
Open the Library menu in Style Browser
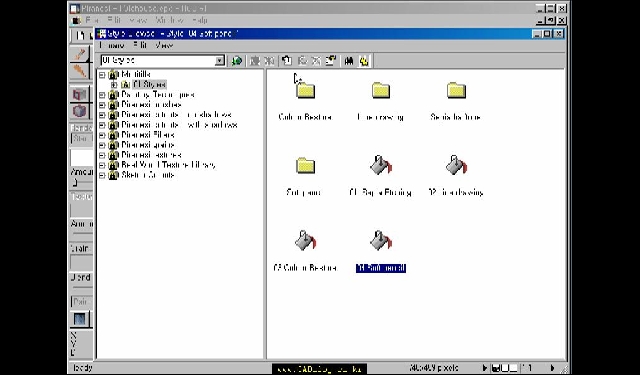click(112, 45)
